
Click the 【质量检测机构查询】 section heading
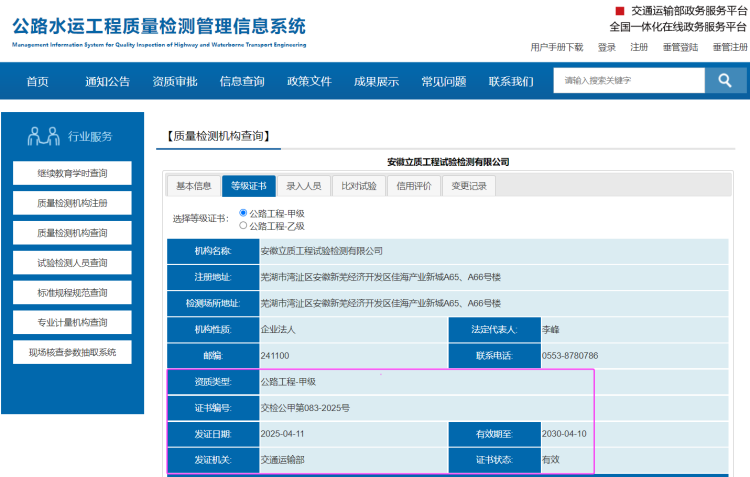218,136
